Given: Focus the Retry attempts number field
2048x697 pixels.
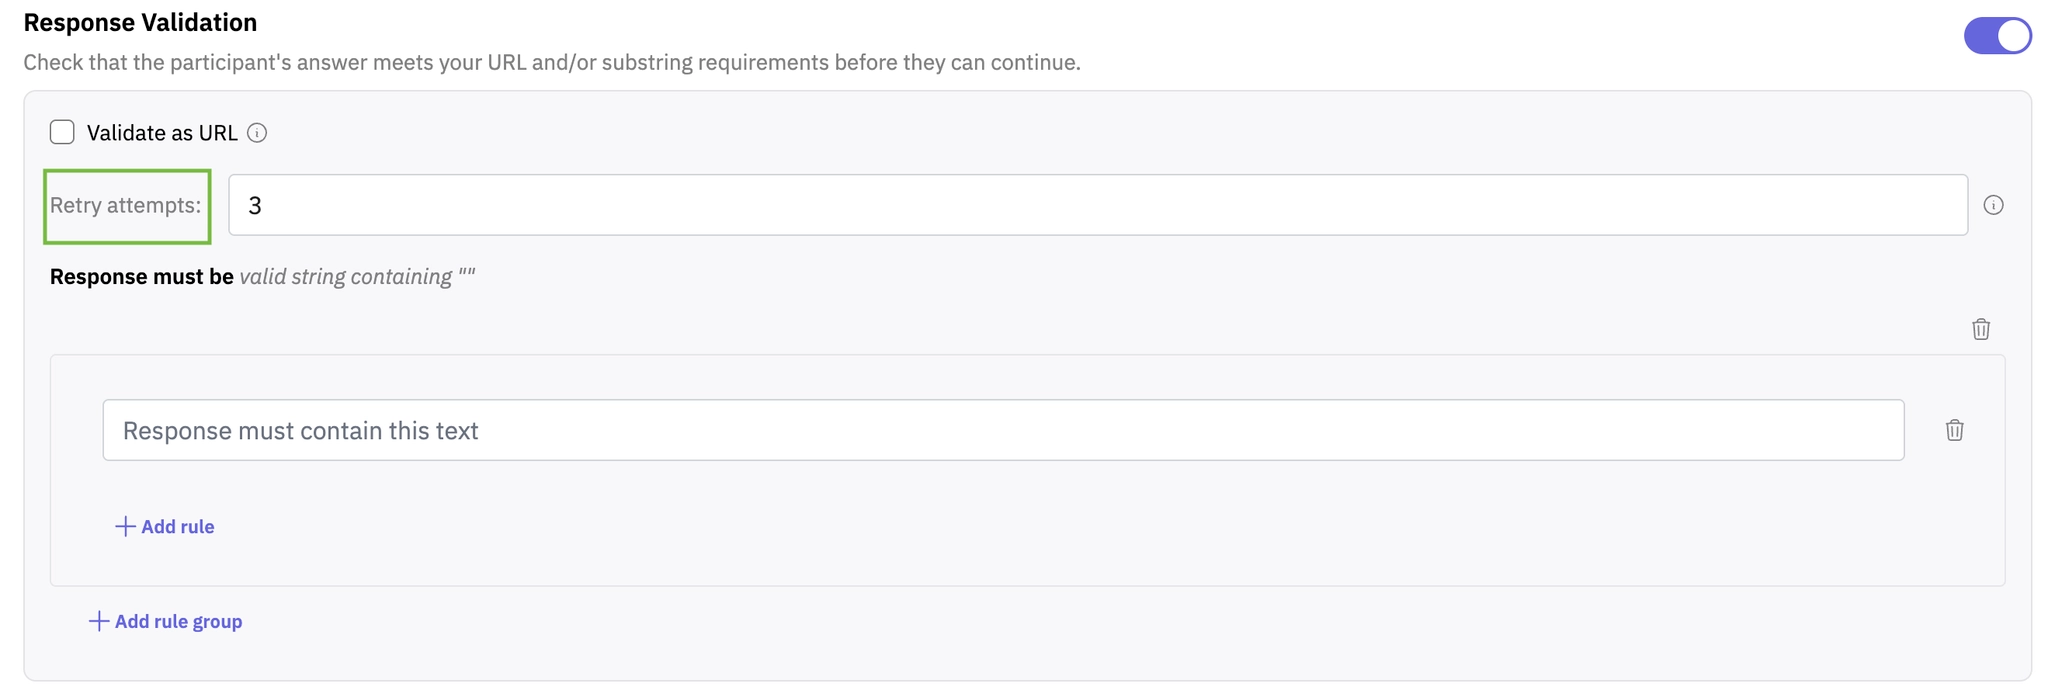Looking at the screenshot, I should point(1097,205).
